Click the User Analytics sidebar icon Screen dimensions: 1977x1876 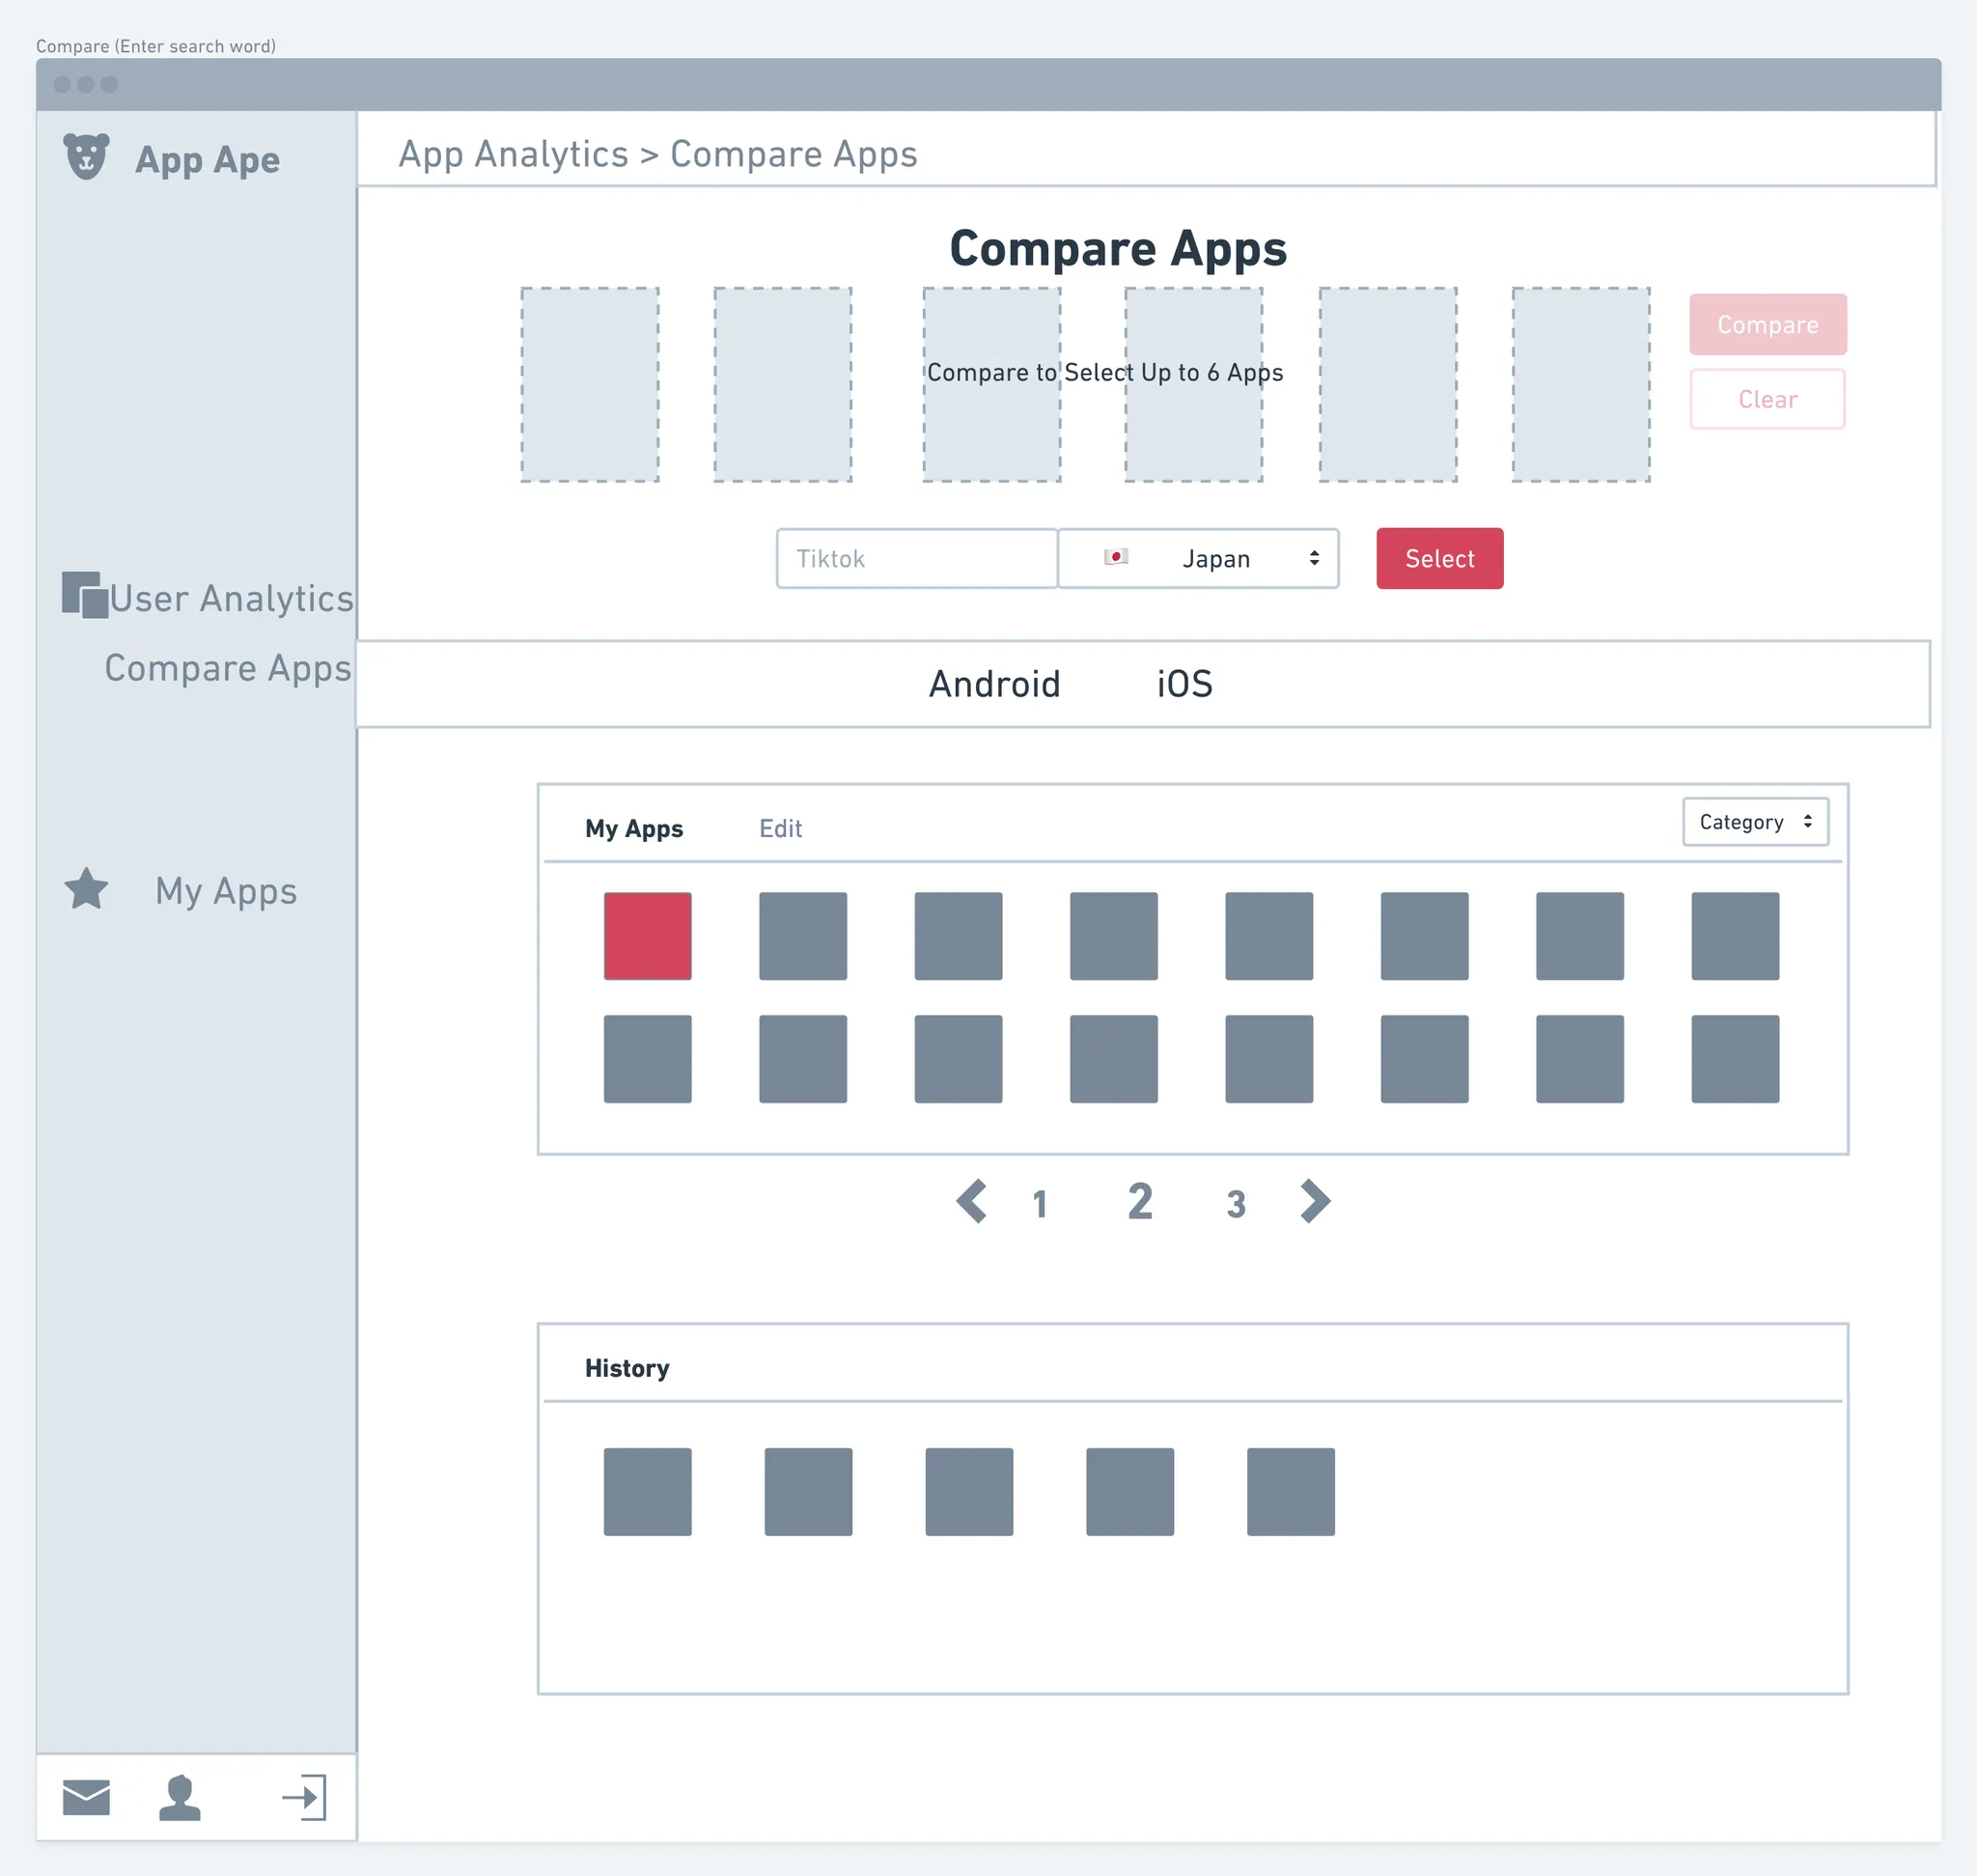click(85, 595)
